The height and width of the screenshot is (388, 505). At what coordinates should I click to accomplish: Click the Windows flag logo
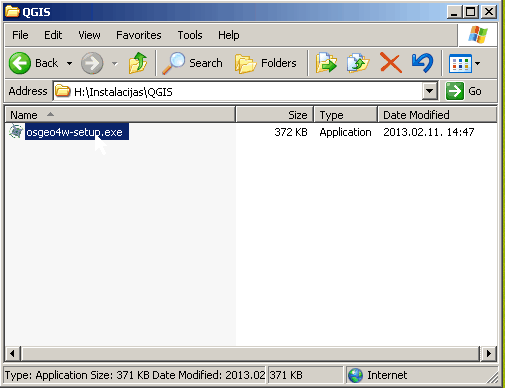point(478,35)
